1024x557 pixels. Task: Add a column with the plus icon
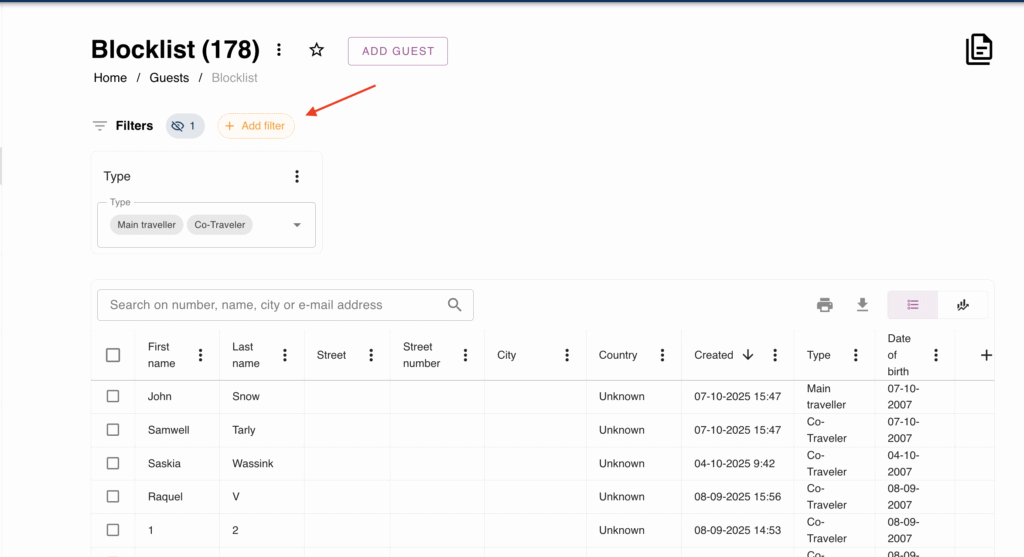pos(986,355)
